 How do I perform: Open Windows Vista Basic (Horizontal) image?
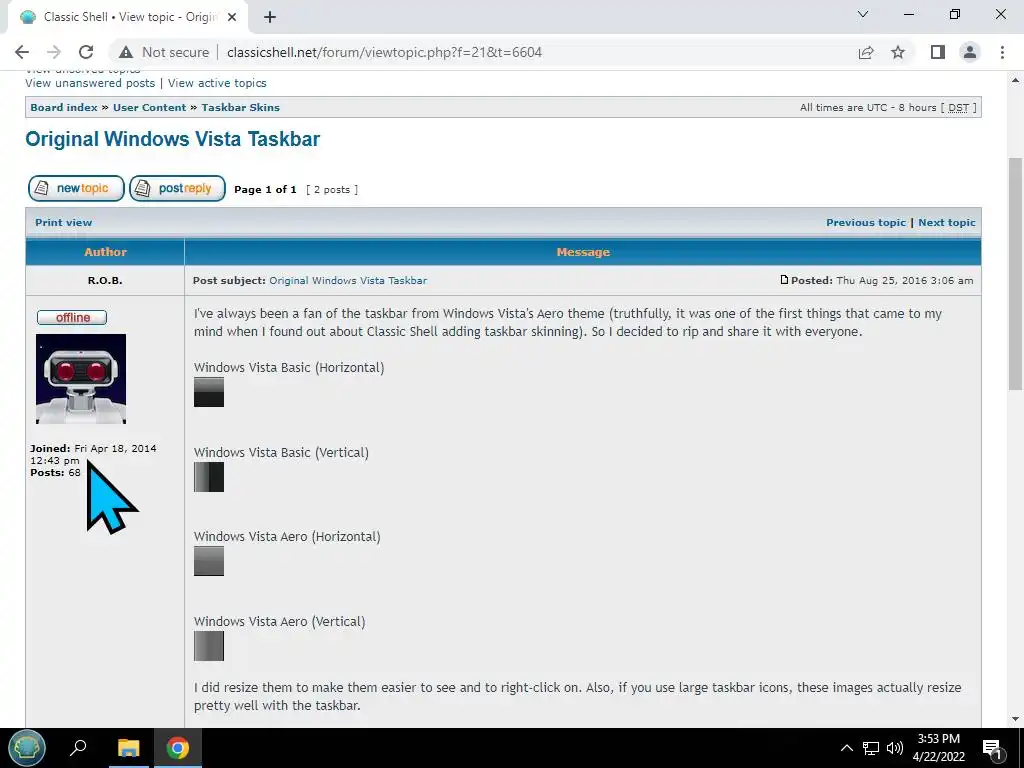click(x=209, y=392)
